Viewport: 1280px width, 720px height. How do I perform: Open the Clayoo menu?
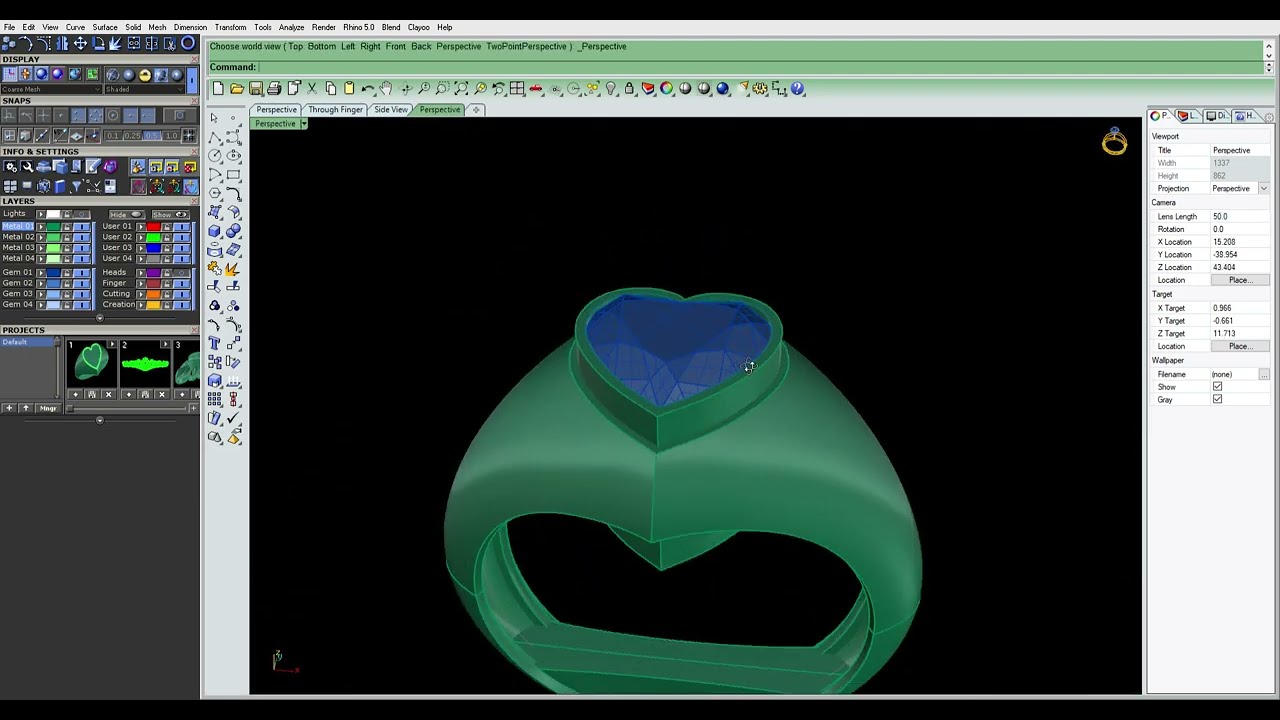pos(418,27)
